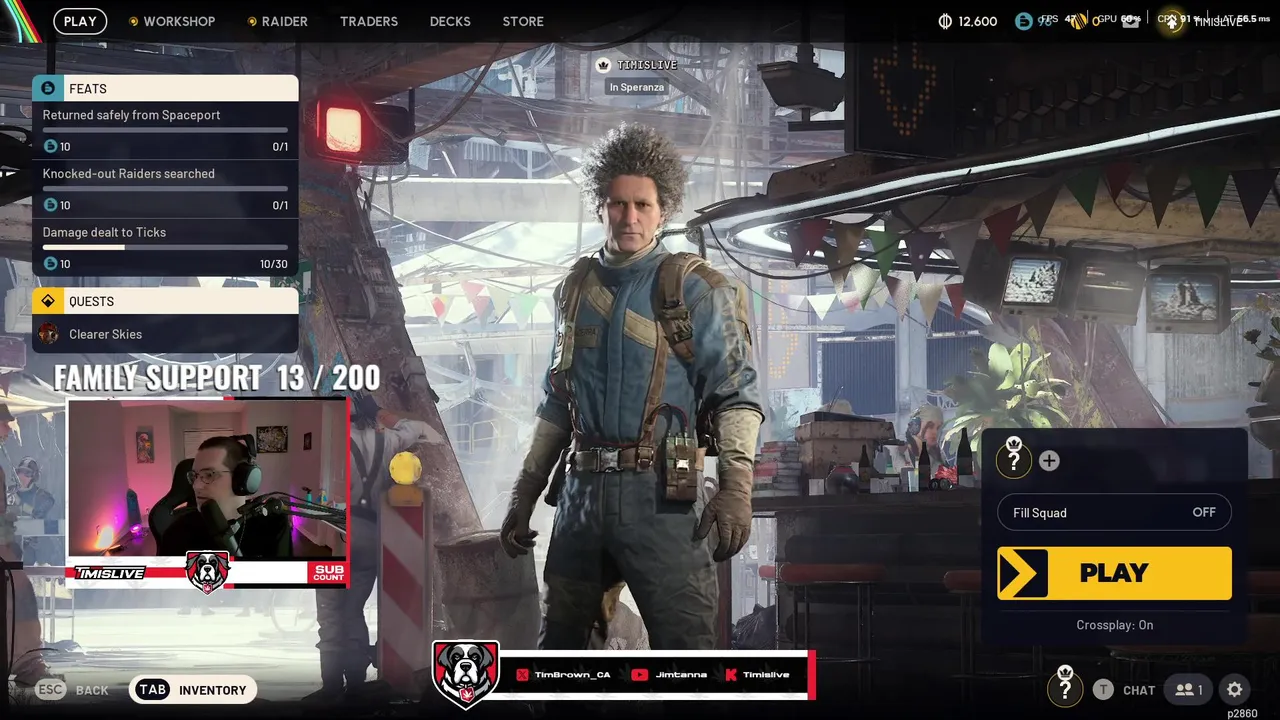This screenshot has width=1280, height=720.
Task: Click the crown icon beside the TIMISLIVE nameplate
Action: (x=603, y=65)
